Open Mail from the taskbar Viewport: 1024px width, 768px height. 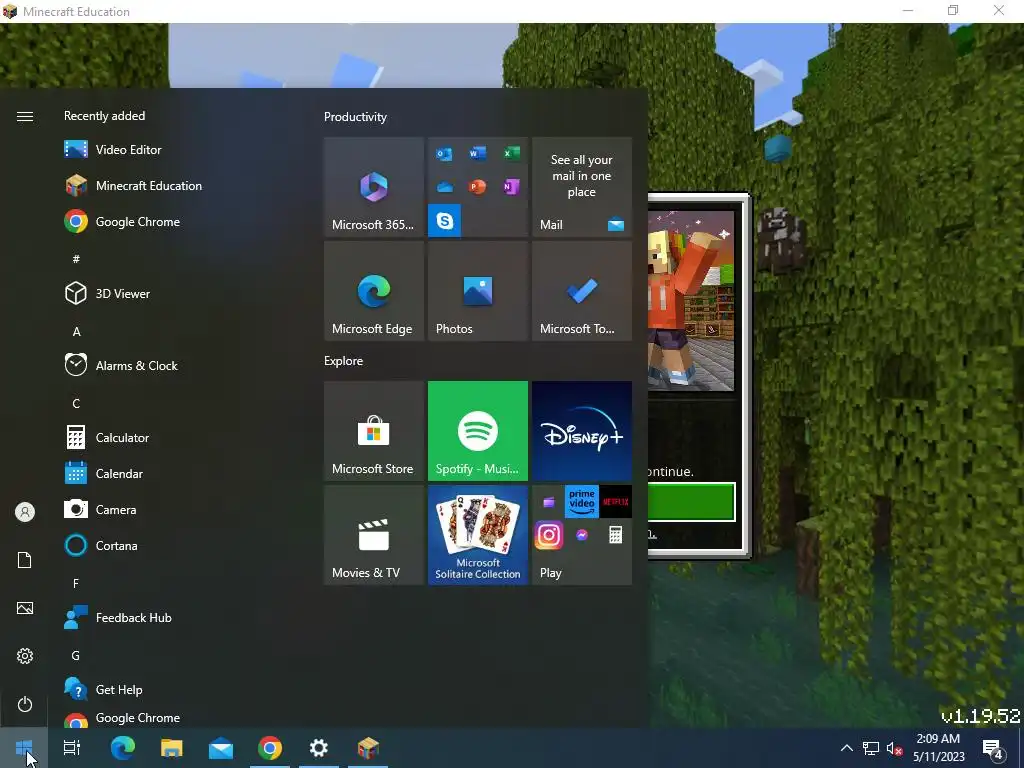coord(221,748)
